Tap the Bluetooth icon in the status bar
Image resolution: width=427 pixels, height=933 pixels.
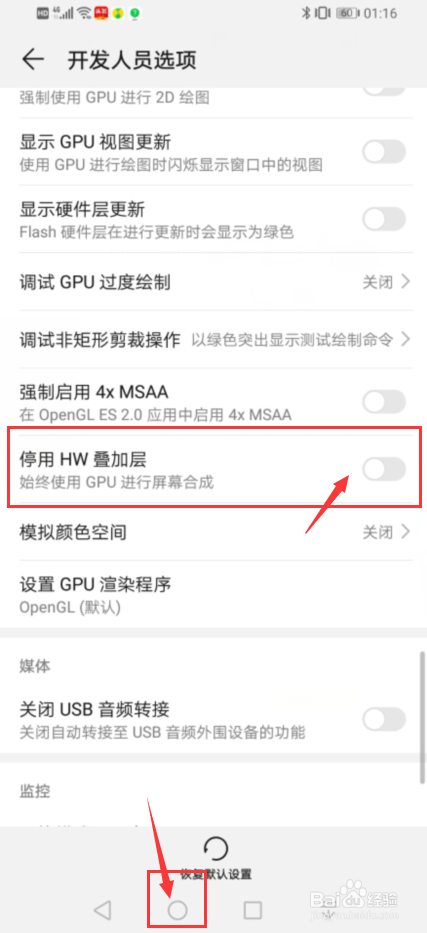[306, 12]
